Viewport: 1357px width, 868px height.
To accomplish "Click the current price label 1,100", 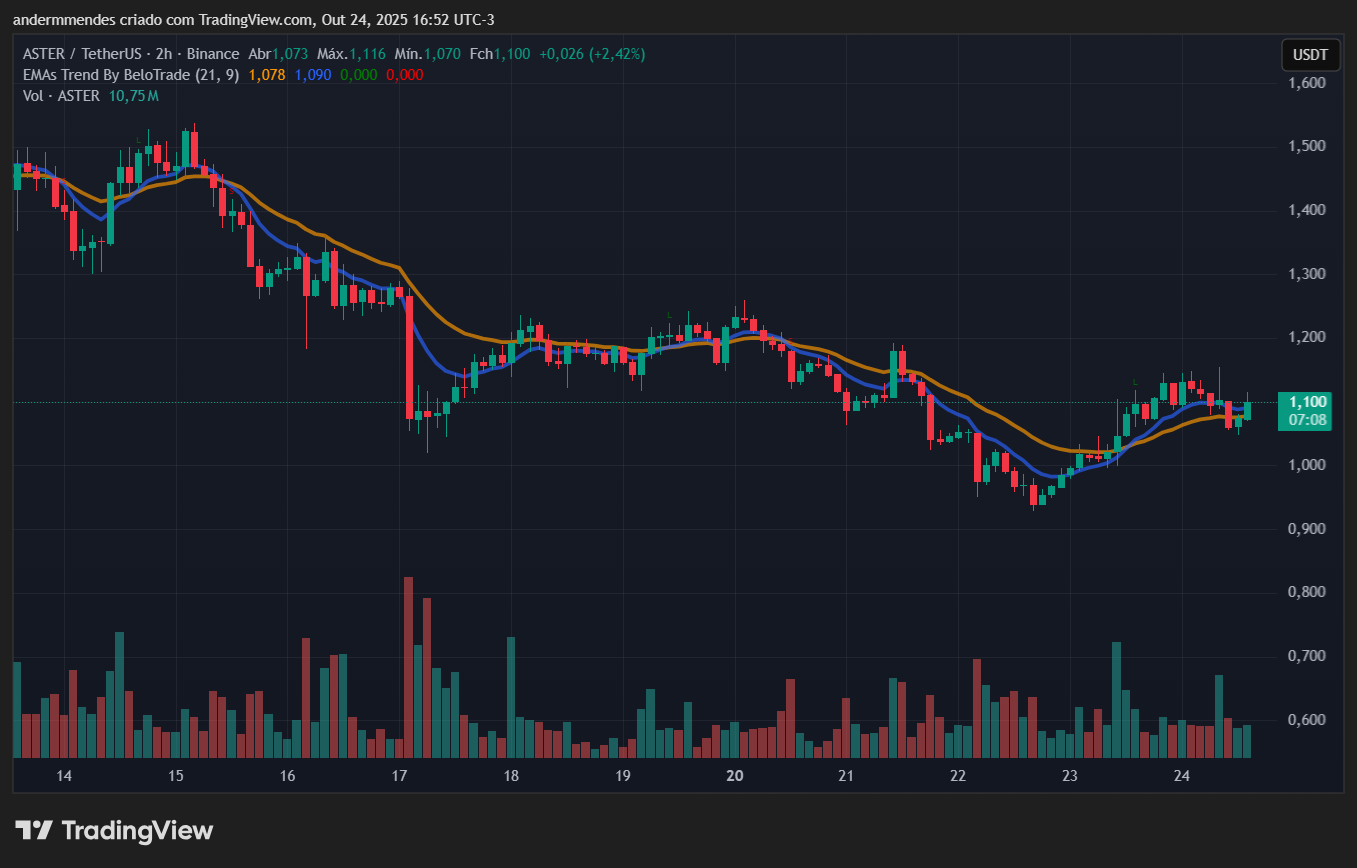I will (x=1308, y=402).
